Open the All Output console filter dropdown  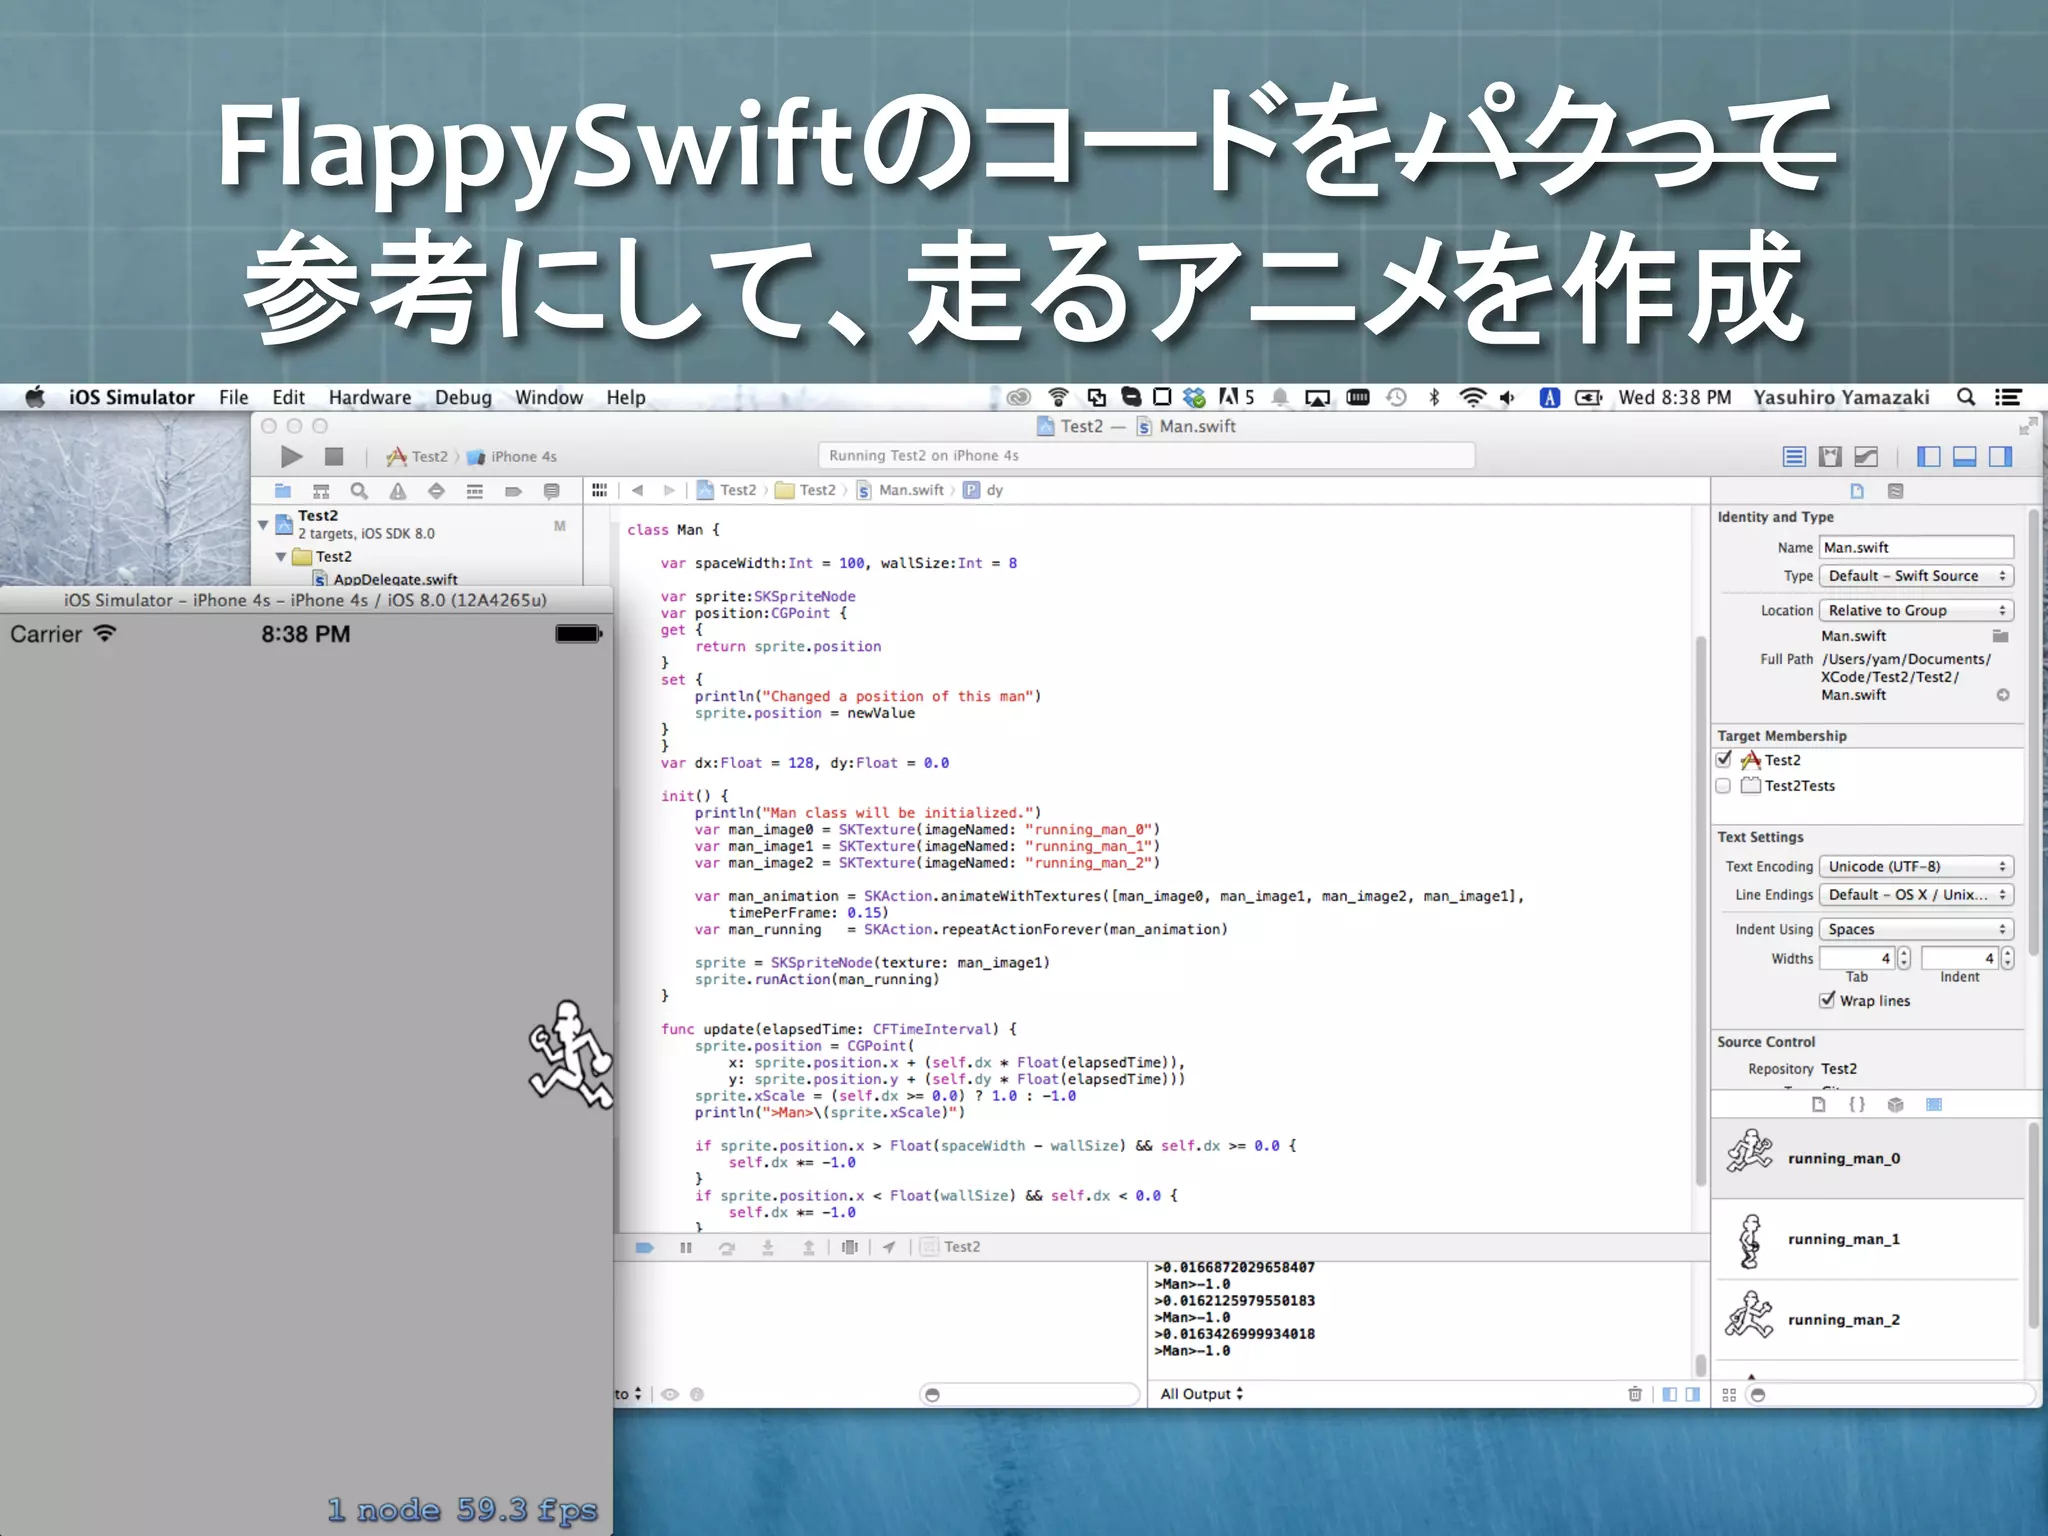point(1201,1393)
